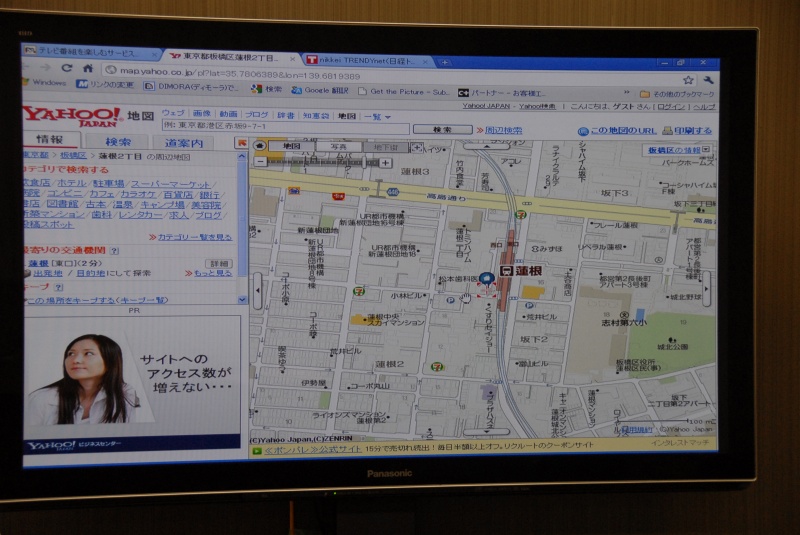Open the Get the Picture bookmark

[x=403, y=92]
